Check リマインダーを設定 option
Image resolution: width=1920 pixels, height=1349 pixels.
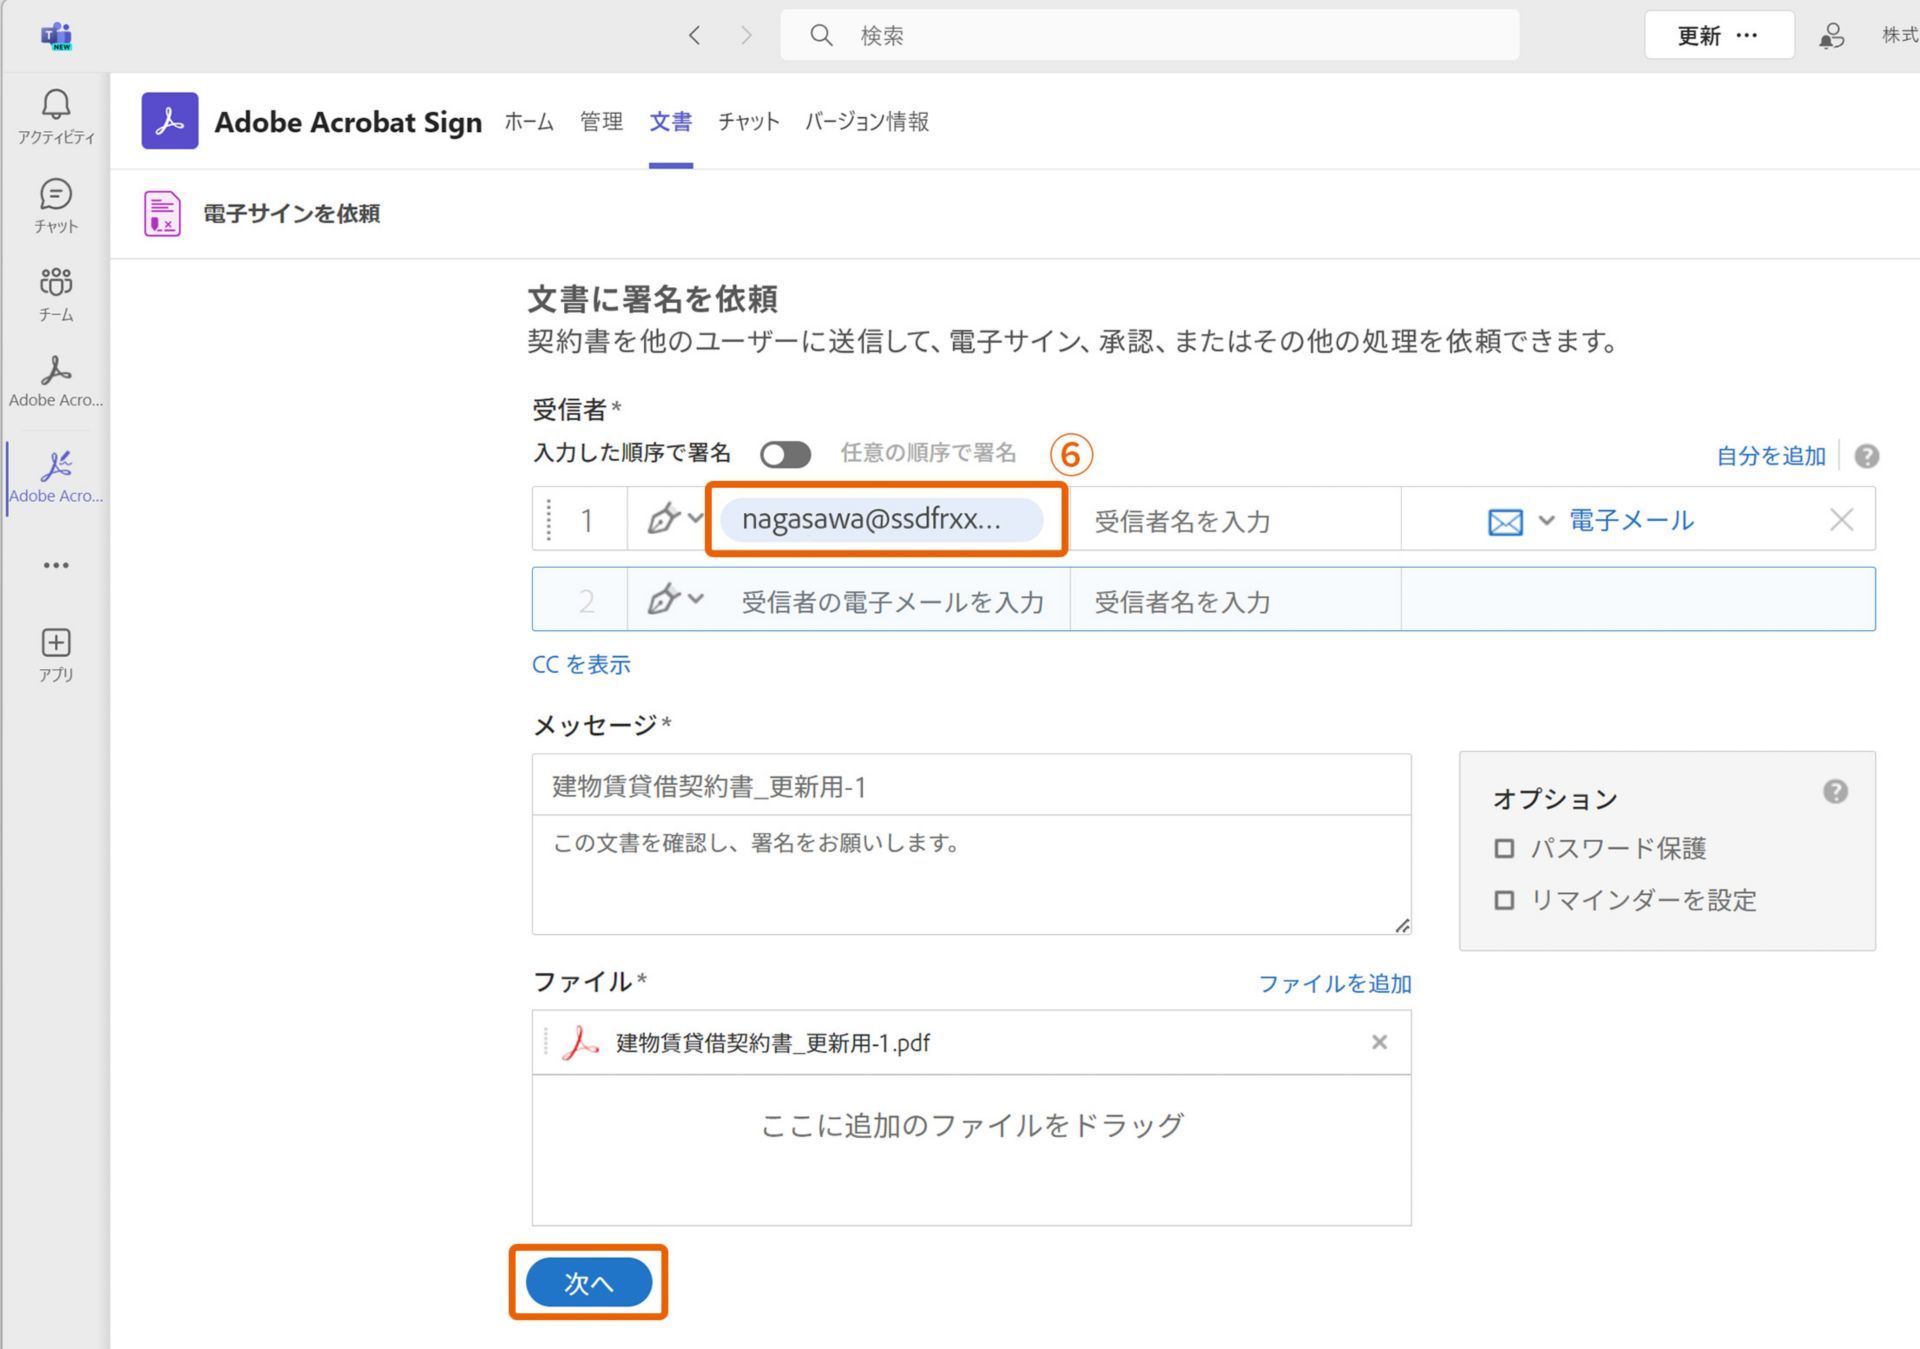(x=1504, y=900)
